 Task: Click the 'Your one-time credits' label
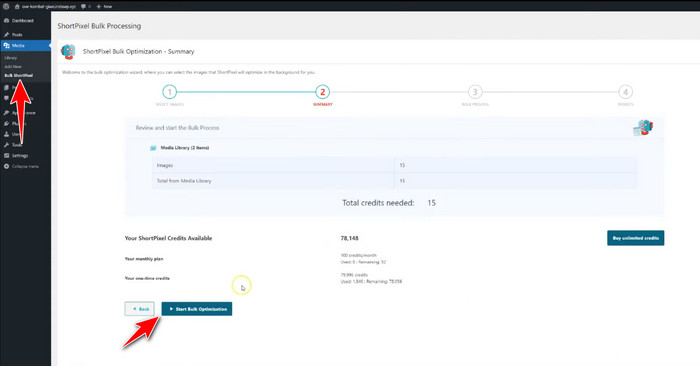coord(147,278)
